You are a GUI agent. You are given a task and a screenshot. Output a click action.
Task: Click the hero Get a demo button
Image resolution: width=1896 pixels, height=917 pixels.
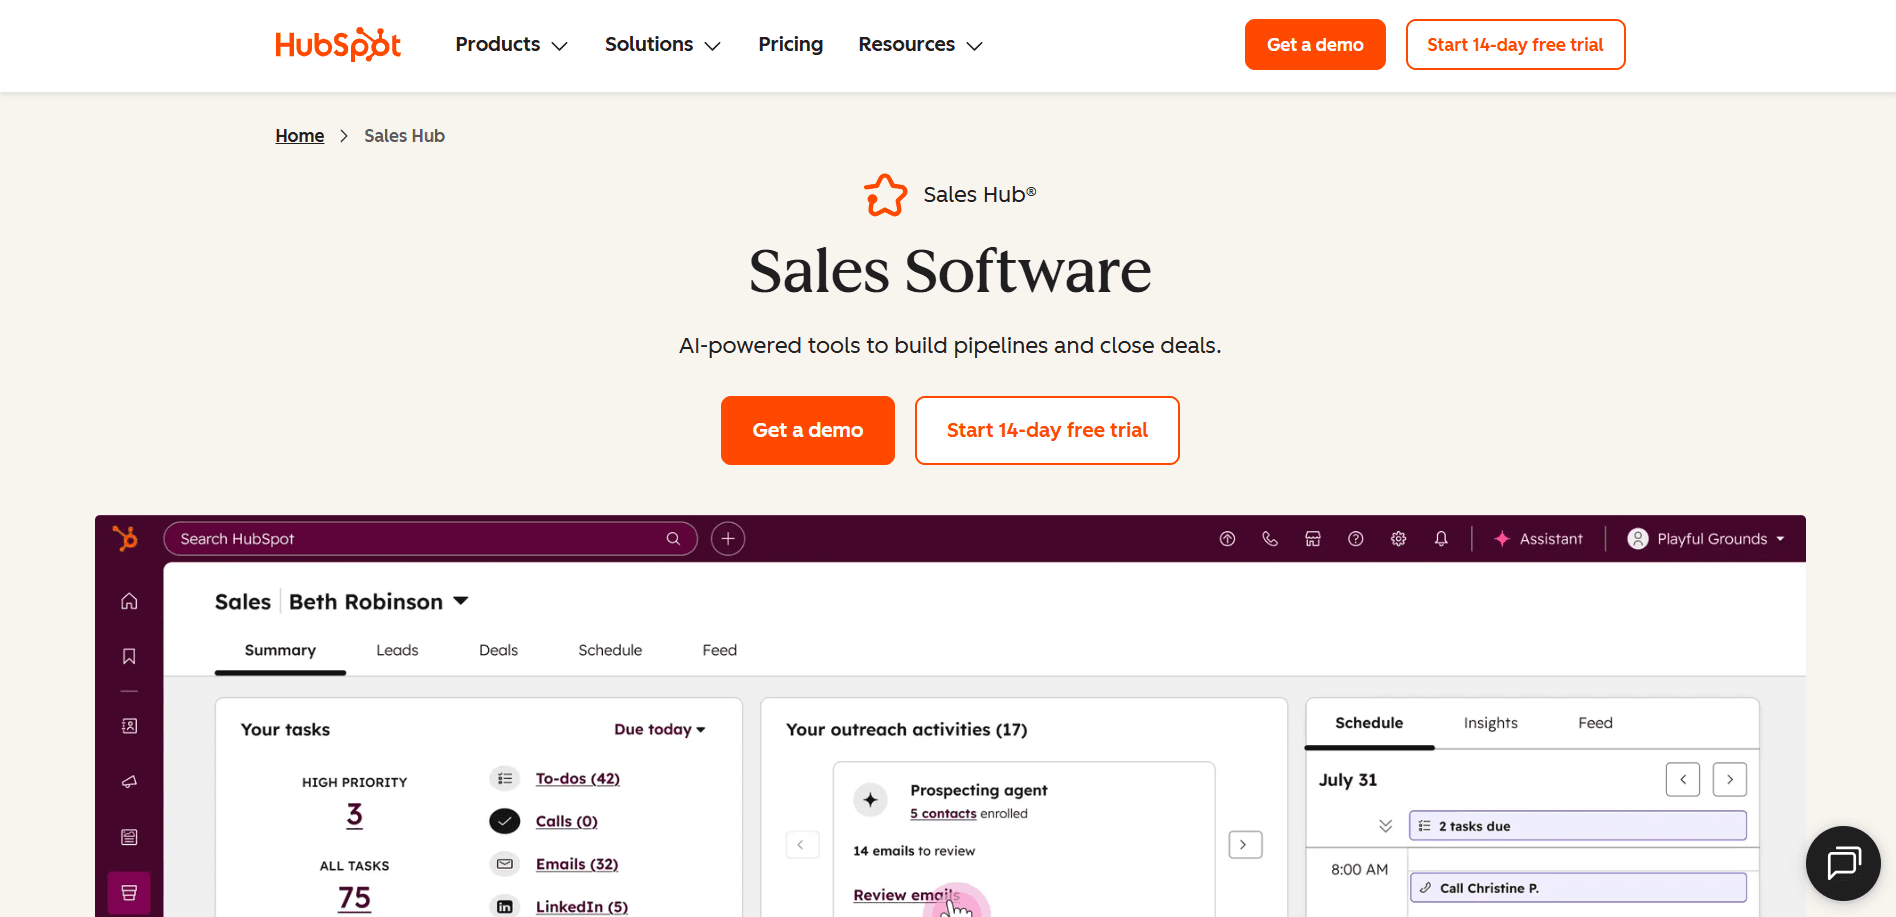click(x=808, y=430)
